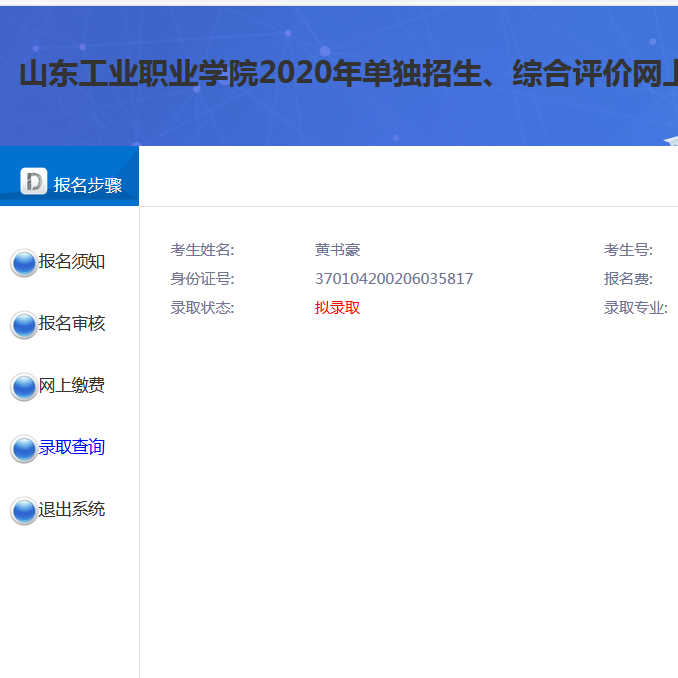Click the student name 黄书豪
This screenshot has height=678, width=678.
[x=337, y=250]
